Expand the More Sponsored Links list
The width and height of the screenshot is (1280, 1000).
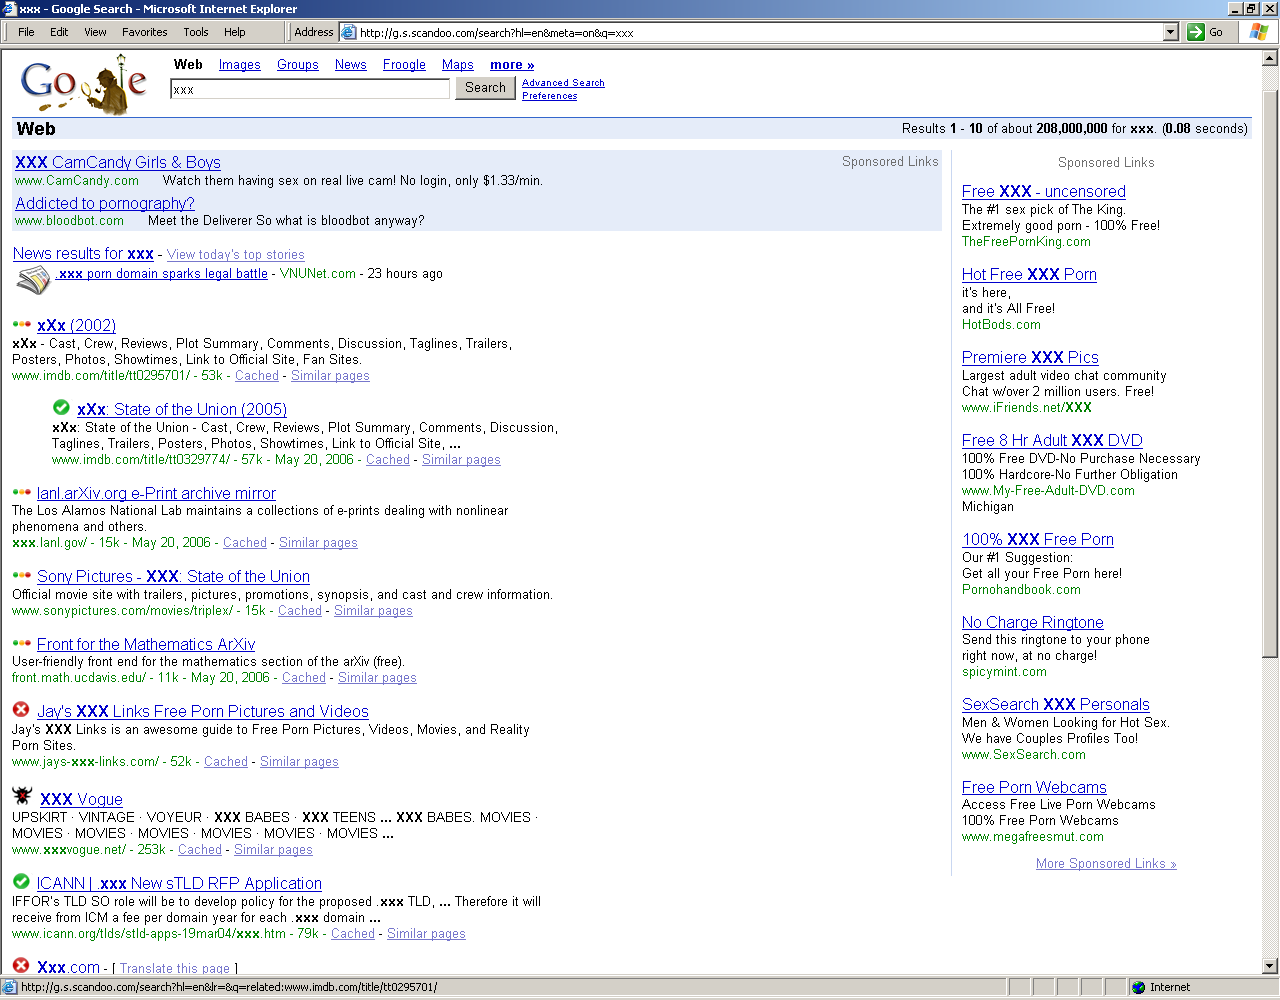(x=1106, y=864)
